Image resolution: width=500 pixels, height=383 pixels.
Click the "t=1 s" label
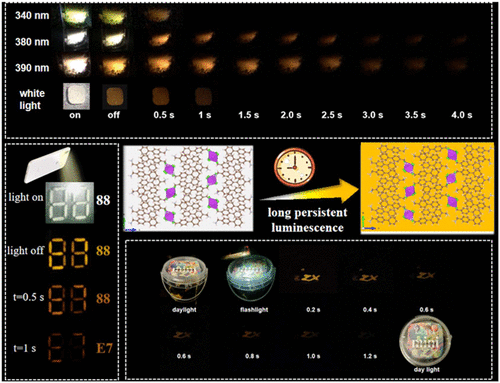click(x=25, y=348)
